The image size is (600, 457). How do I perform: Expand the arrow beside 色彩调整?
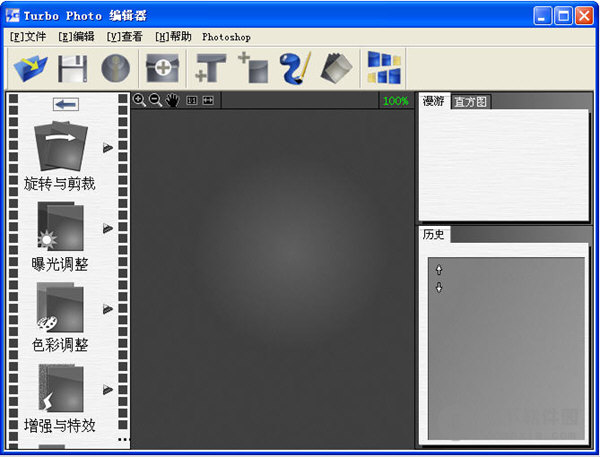[108, 309]
